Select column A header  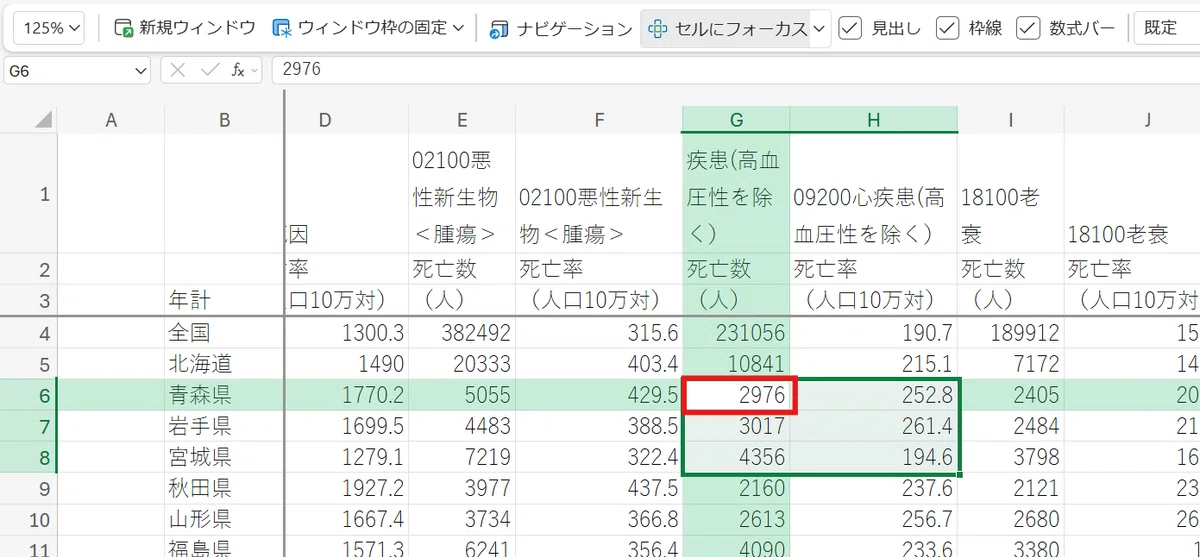[x=111, y=121]
